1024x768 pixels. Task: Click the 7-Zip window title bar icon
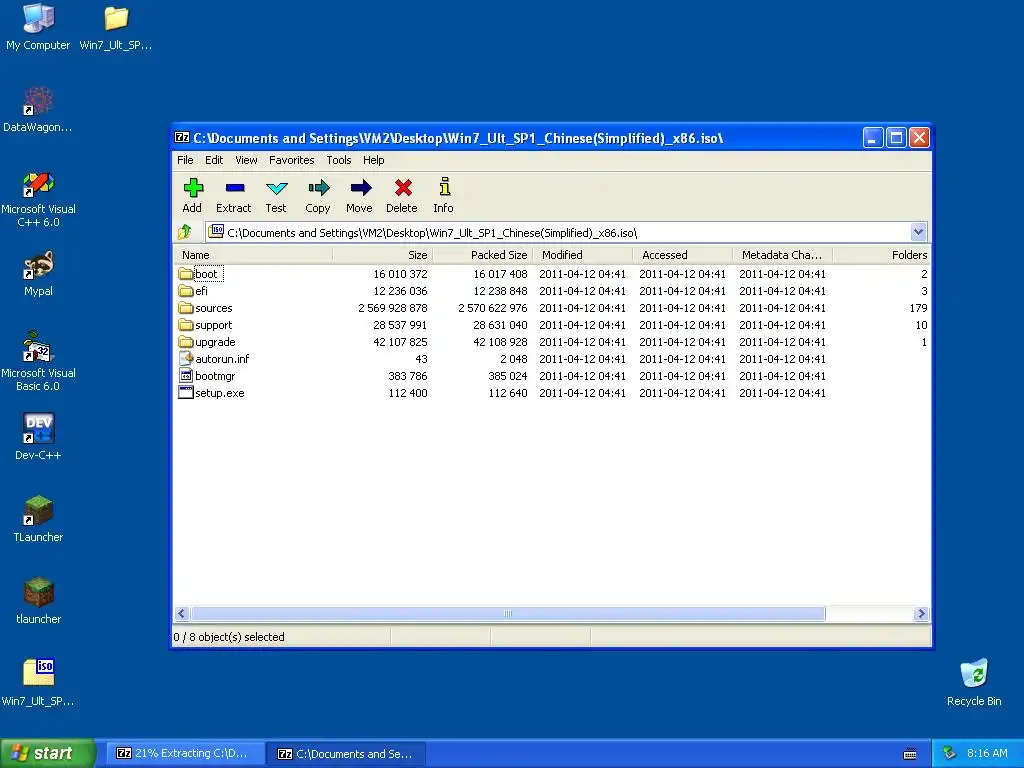(182, 138)
